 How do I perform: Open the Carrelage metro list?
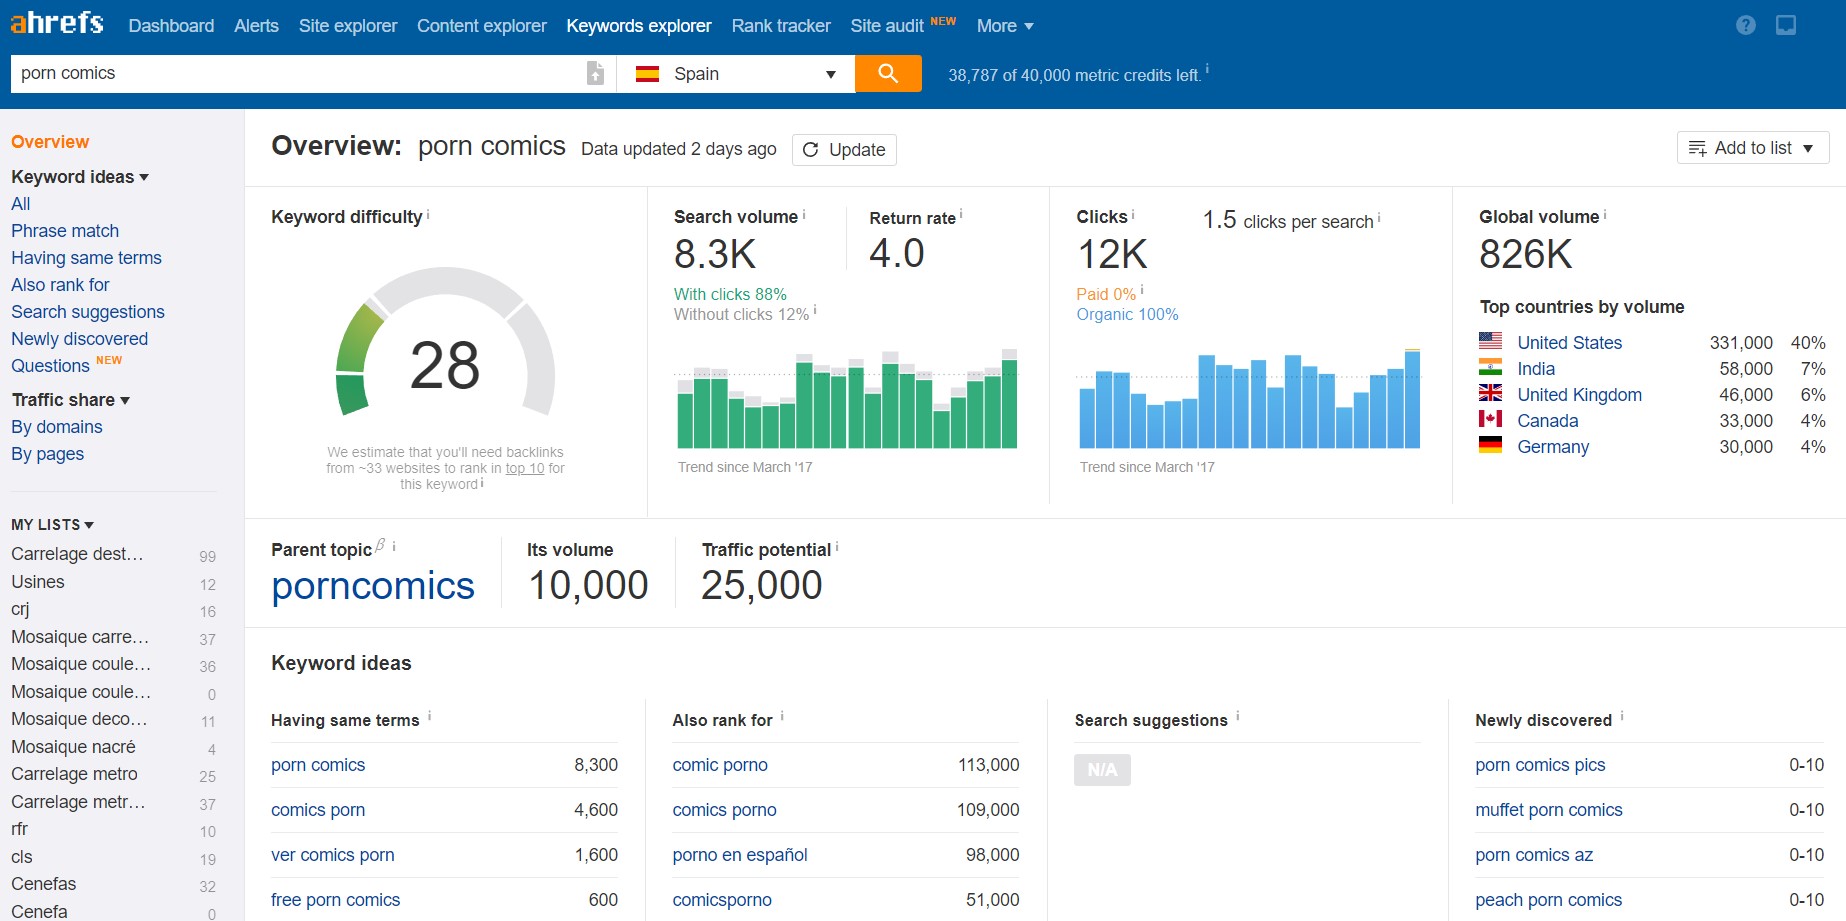pyautogui.click(x=74, y=774)
